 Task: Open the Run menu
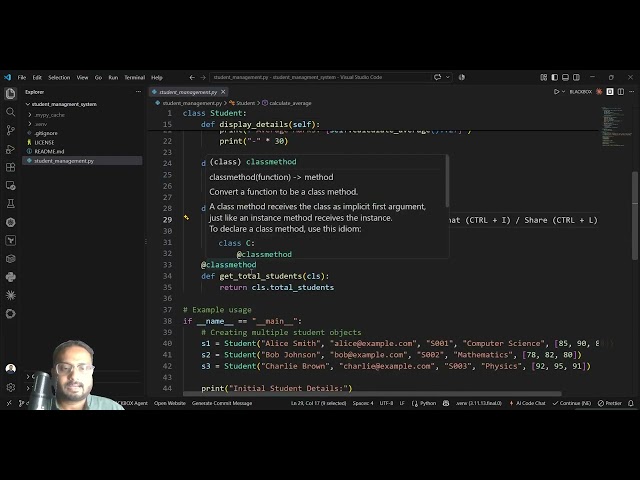[x=113, y=77]
